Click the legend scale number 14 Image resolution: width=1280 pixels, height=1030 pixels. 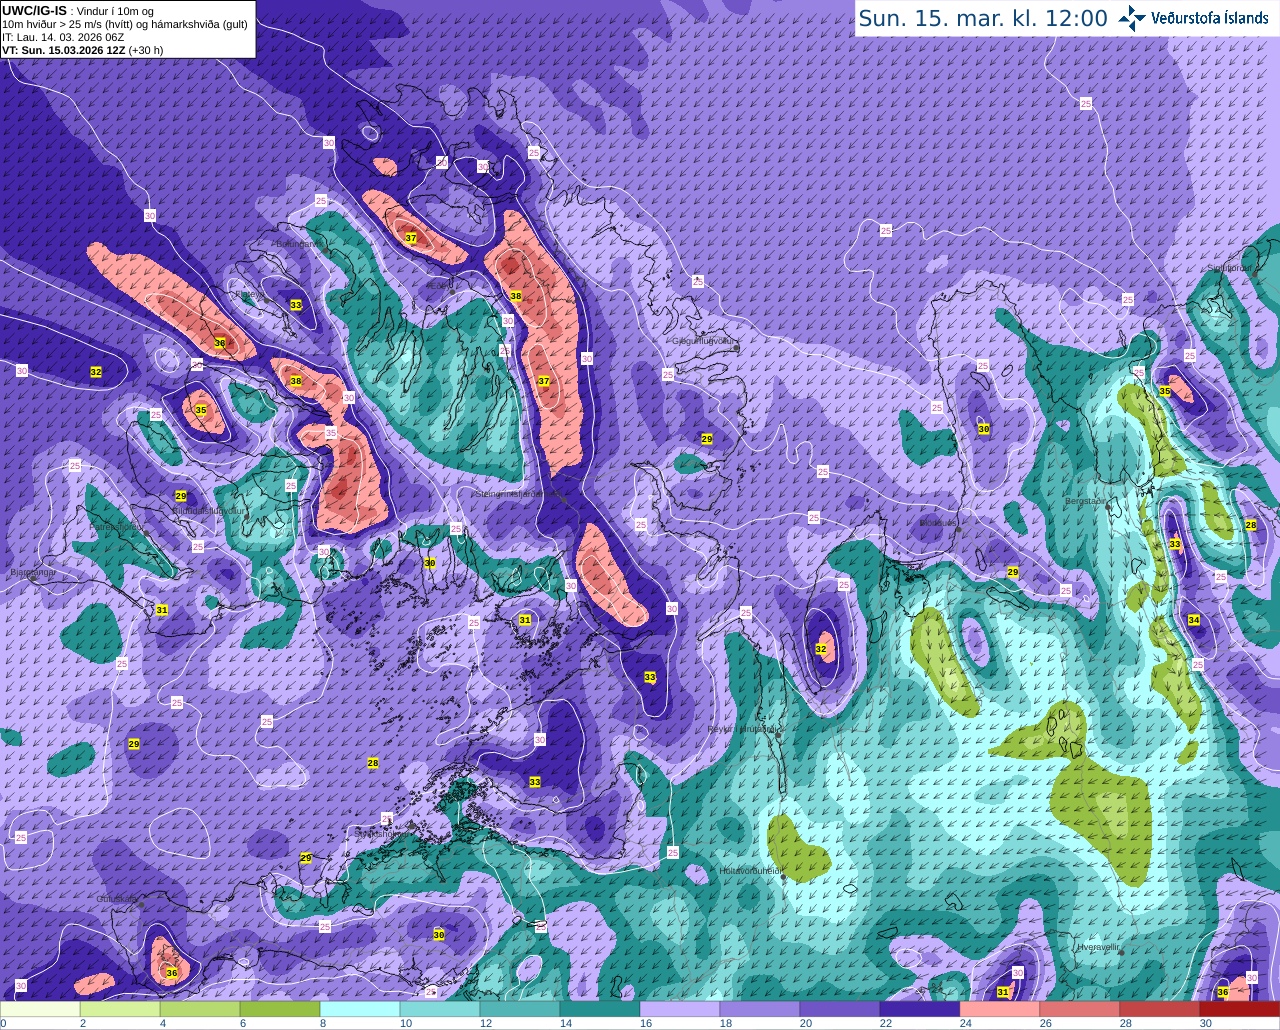[566, 1024]
